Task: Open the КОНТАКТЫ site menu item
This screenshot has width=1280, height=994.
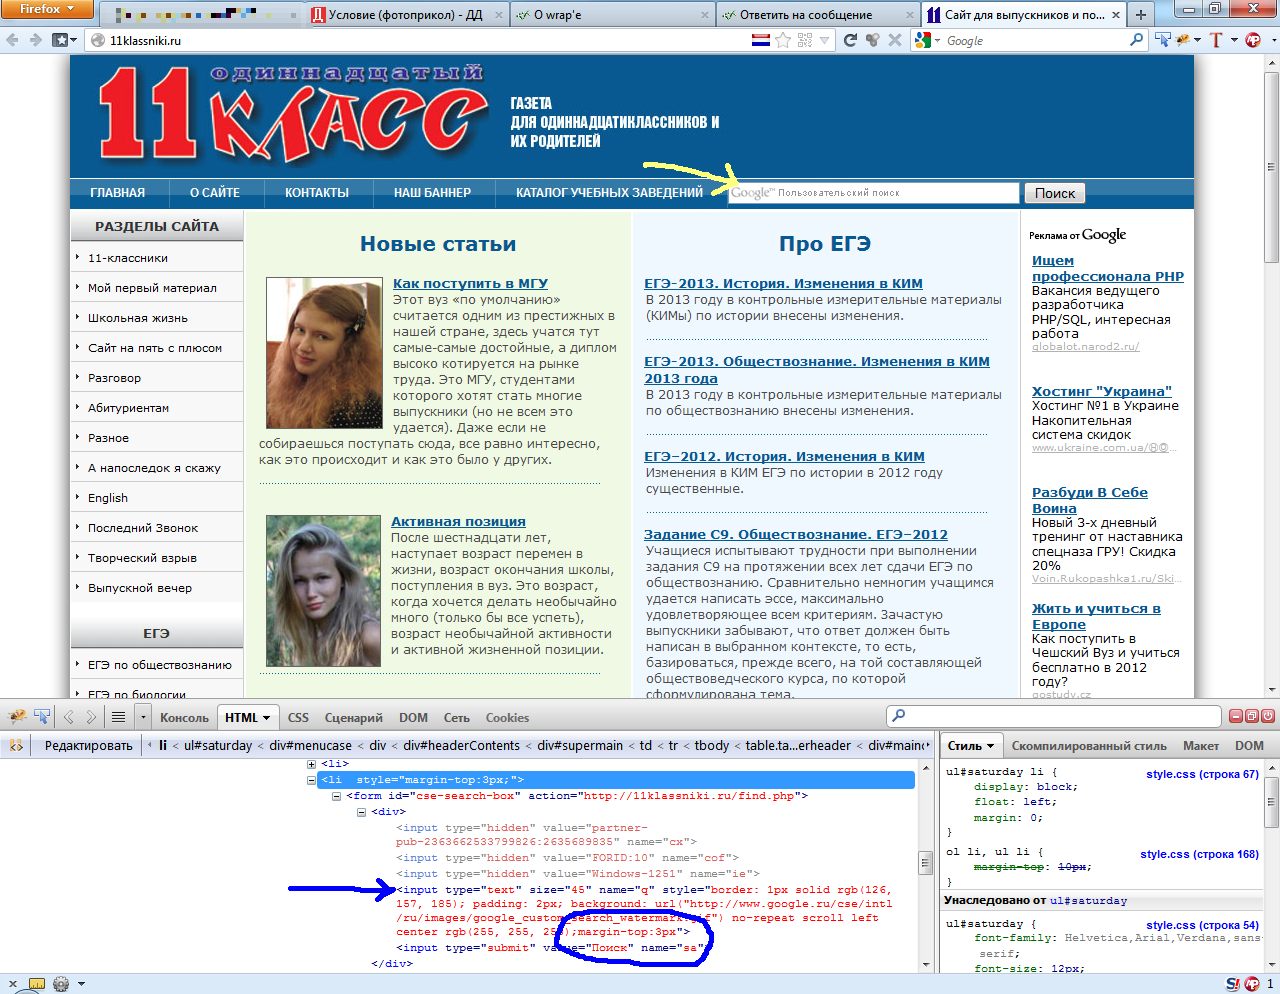Action: (316, 192)
